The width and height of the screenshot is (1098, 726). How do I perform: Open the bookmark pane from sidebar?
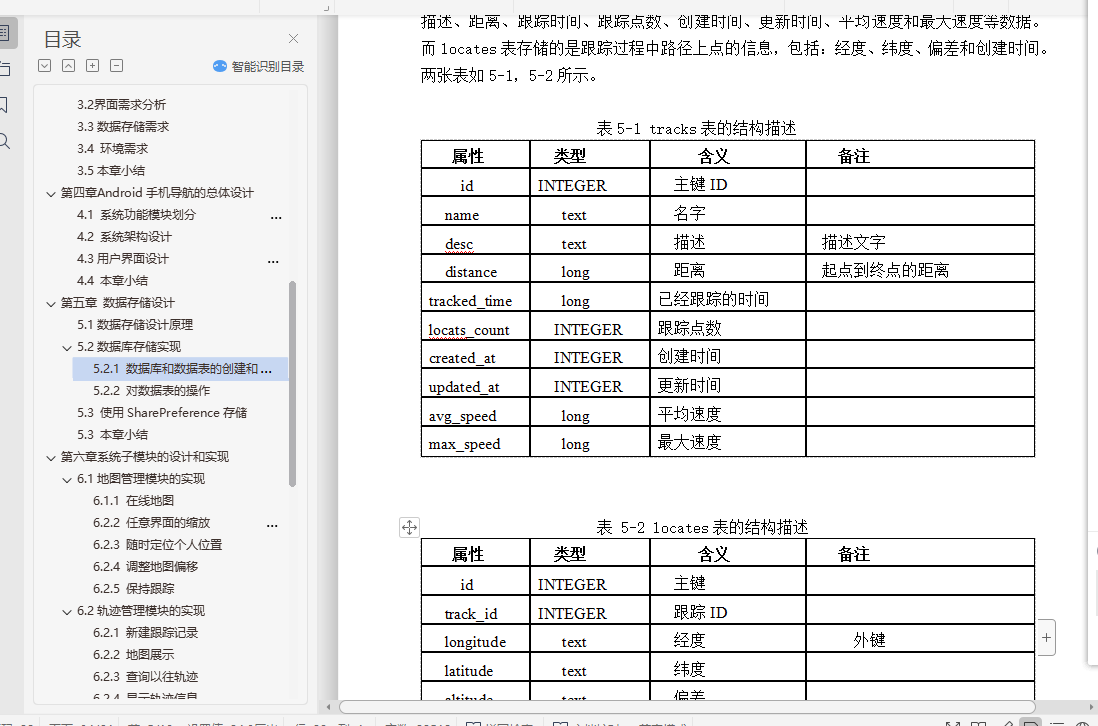coord(4,105)
